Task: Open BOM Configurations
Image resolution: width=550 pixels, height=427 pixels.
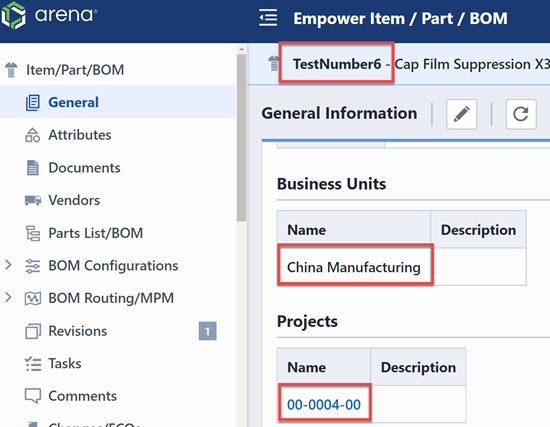Action: (113, 266)
